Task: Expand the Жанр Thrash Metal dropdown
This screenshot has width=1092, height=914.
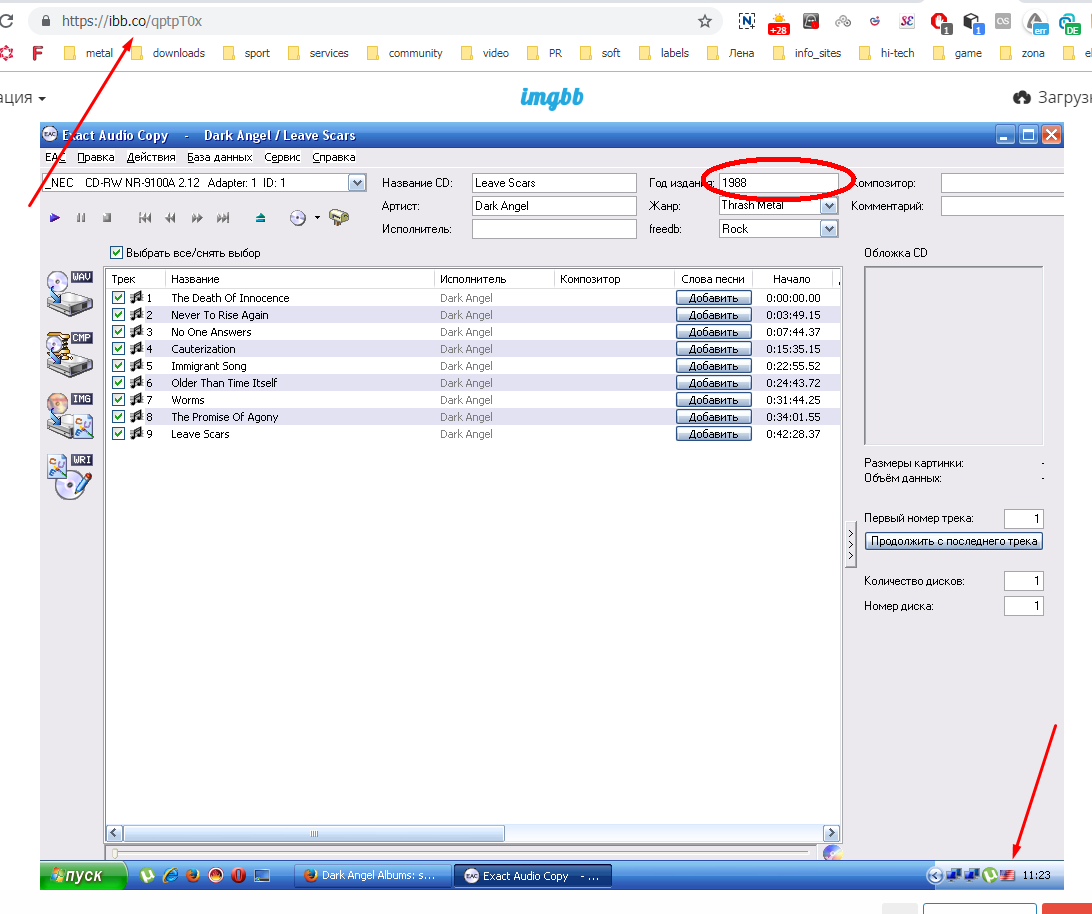Action: [829, 206]
